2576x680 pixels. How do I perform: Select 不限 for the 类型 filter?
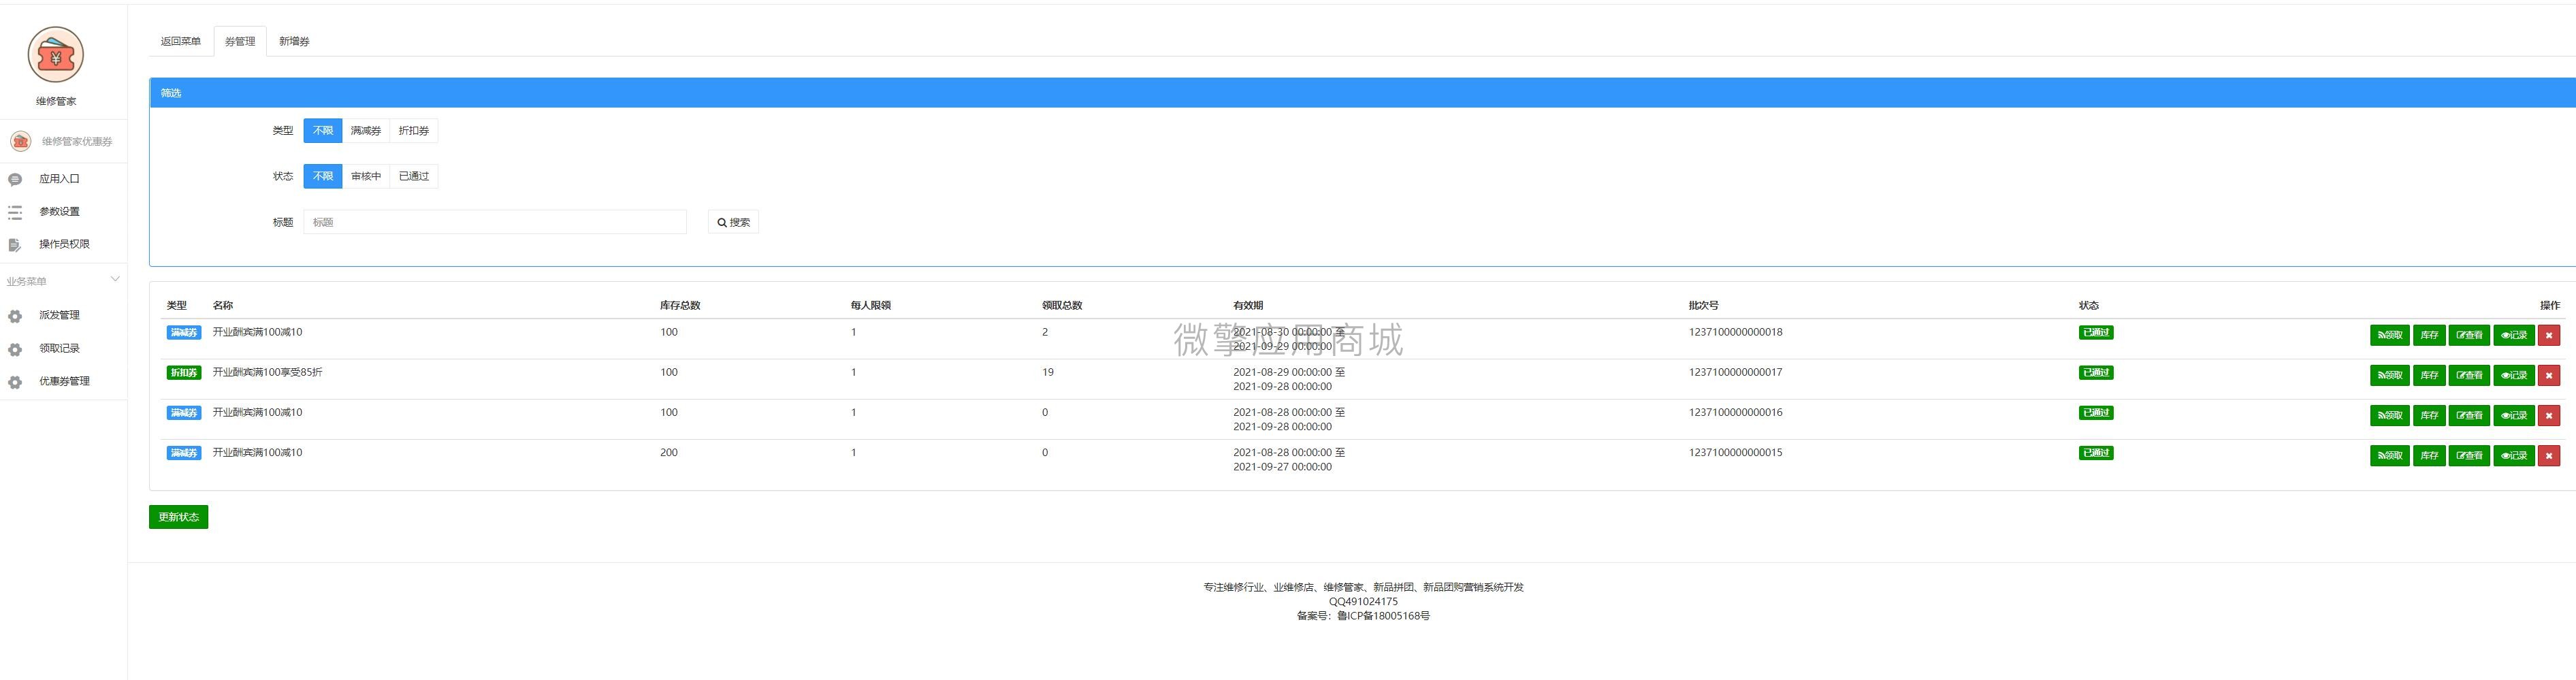(x=323, y=131)
